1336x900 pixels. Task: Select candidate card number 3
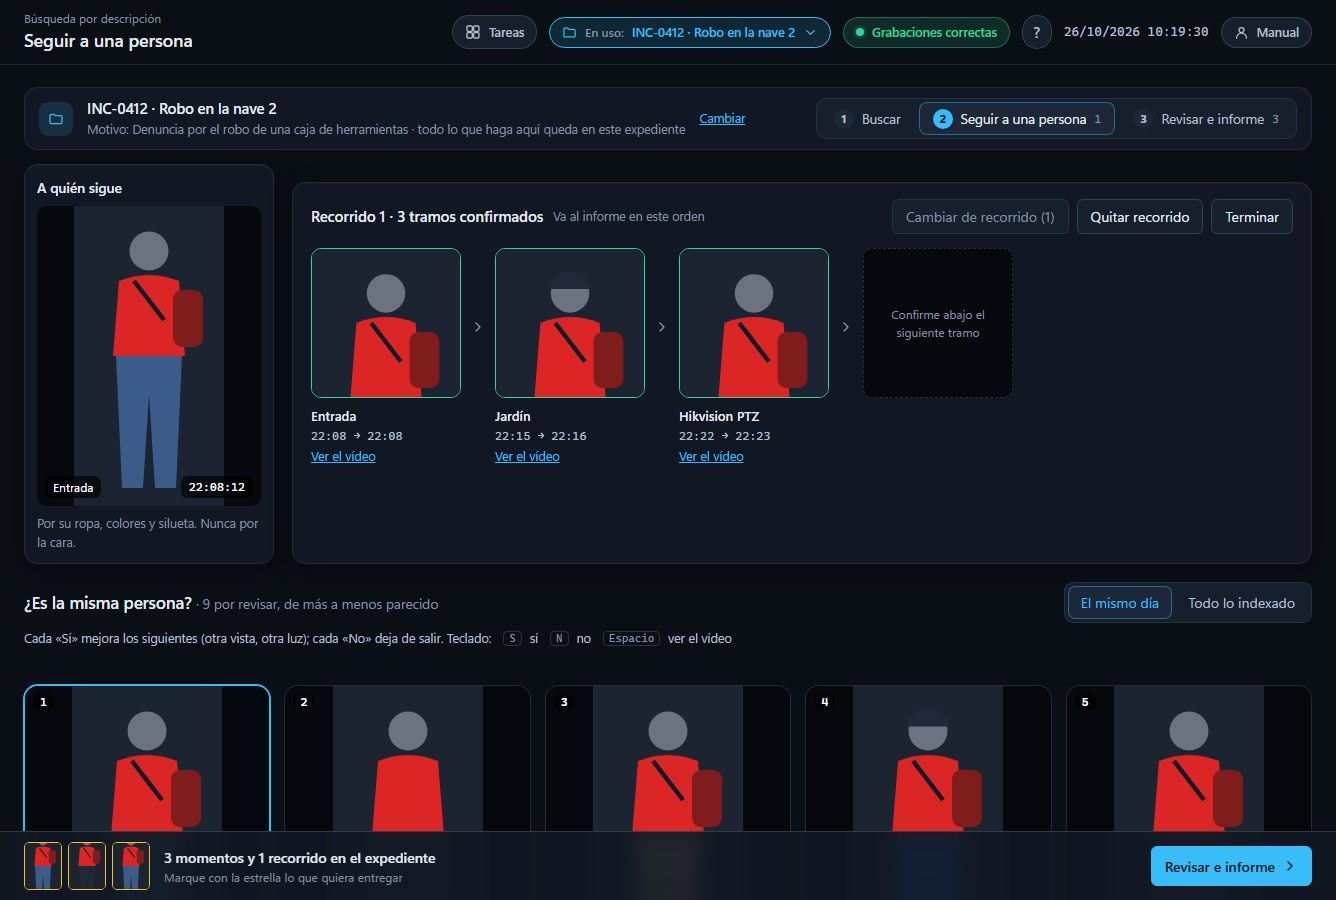668,758
